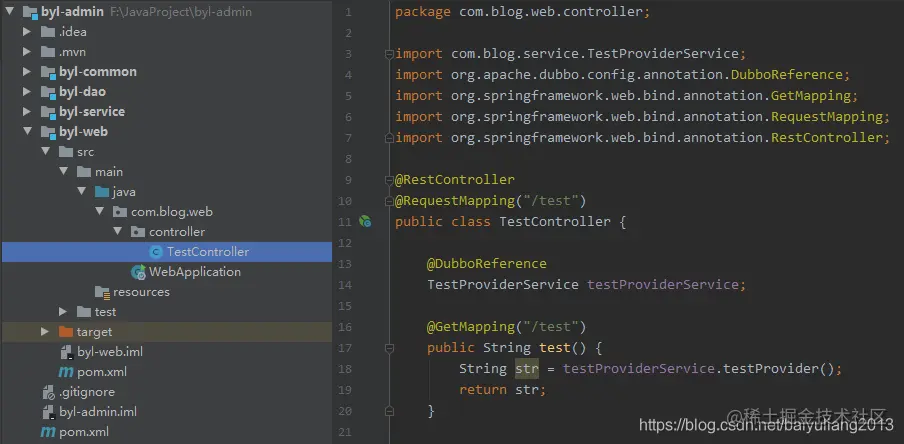Image resolution: width=904 pixels, height=444 pixels.
Task: Click the @RestController annotation on line 9
Action: pyautogui.click(x=455, y=180)
